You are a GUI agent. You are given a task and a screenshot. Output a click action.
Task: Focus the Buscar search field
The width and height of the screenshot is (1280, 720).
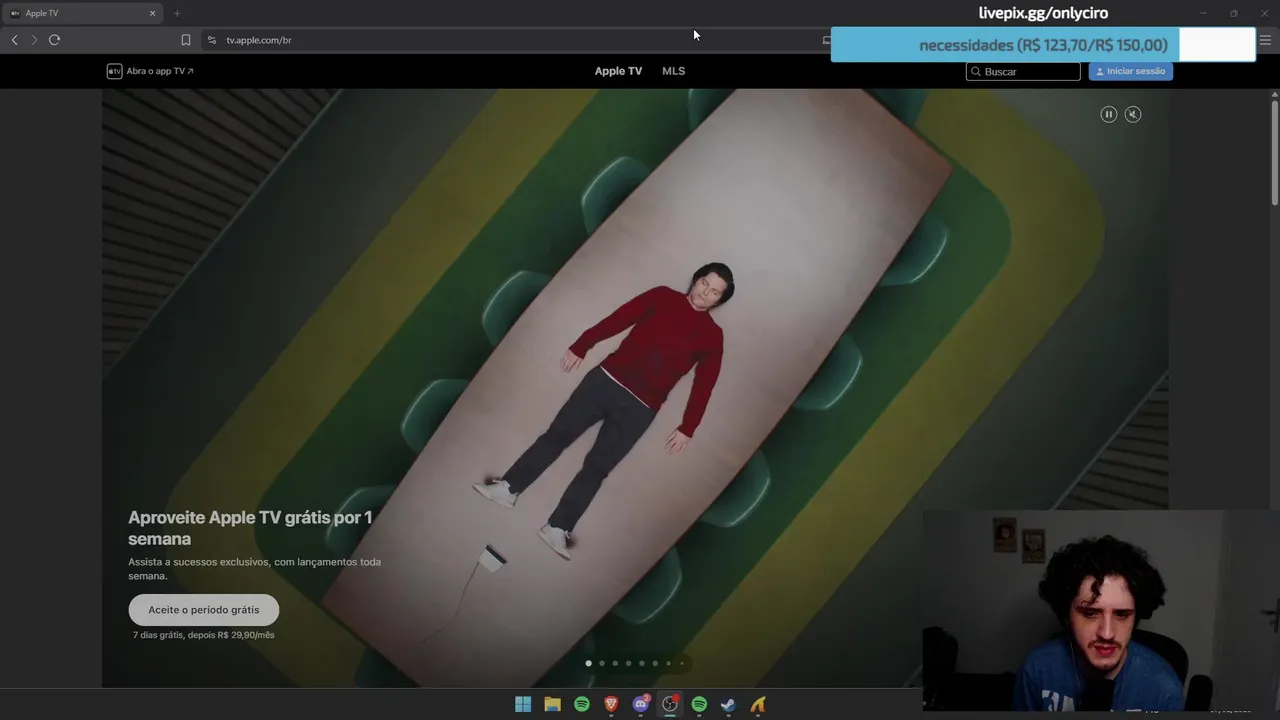1023,72
